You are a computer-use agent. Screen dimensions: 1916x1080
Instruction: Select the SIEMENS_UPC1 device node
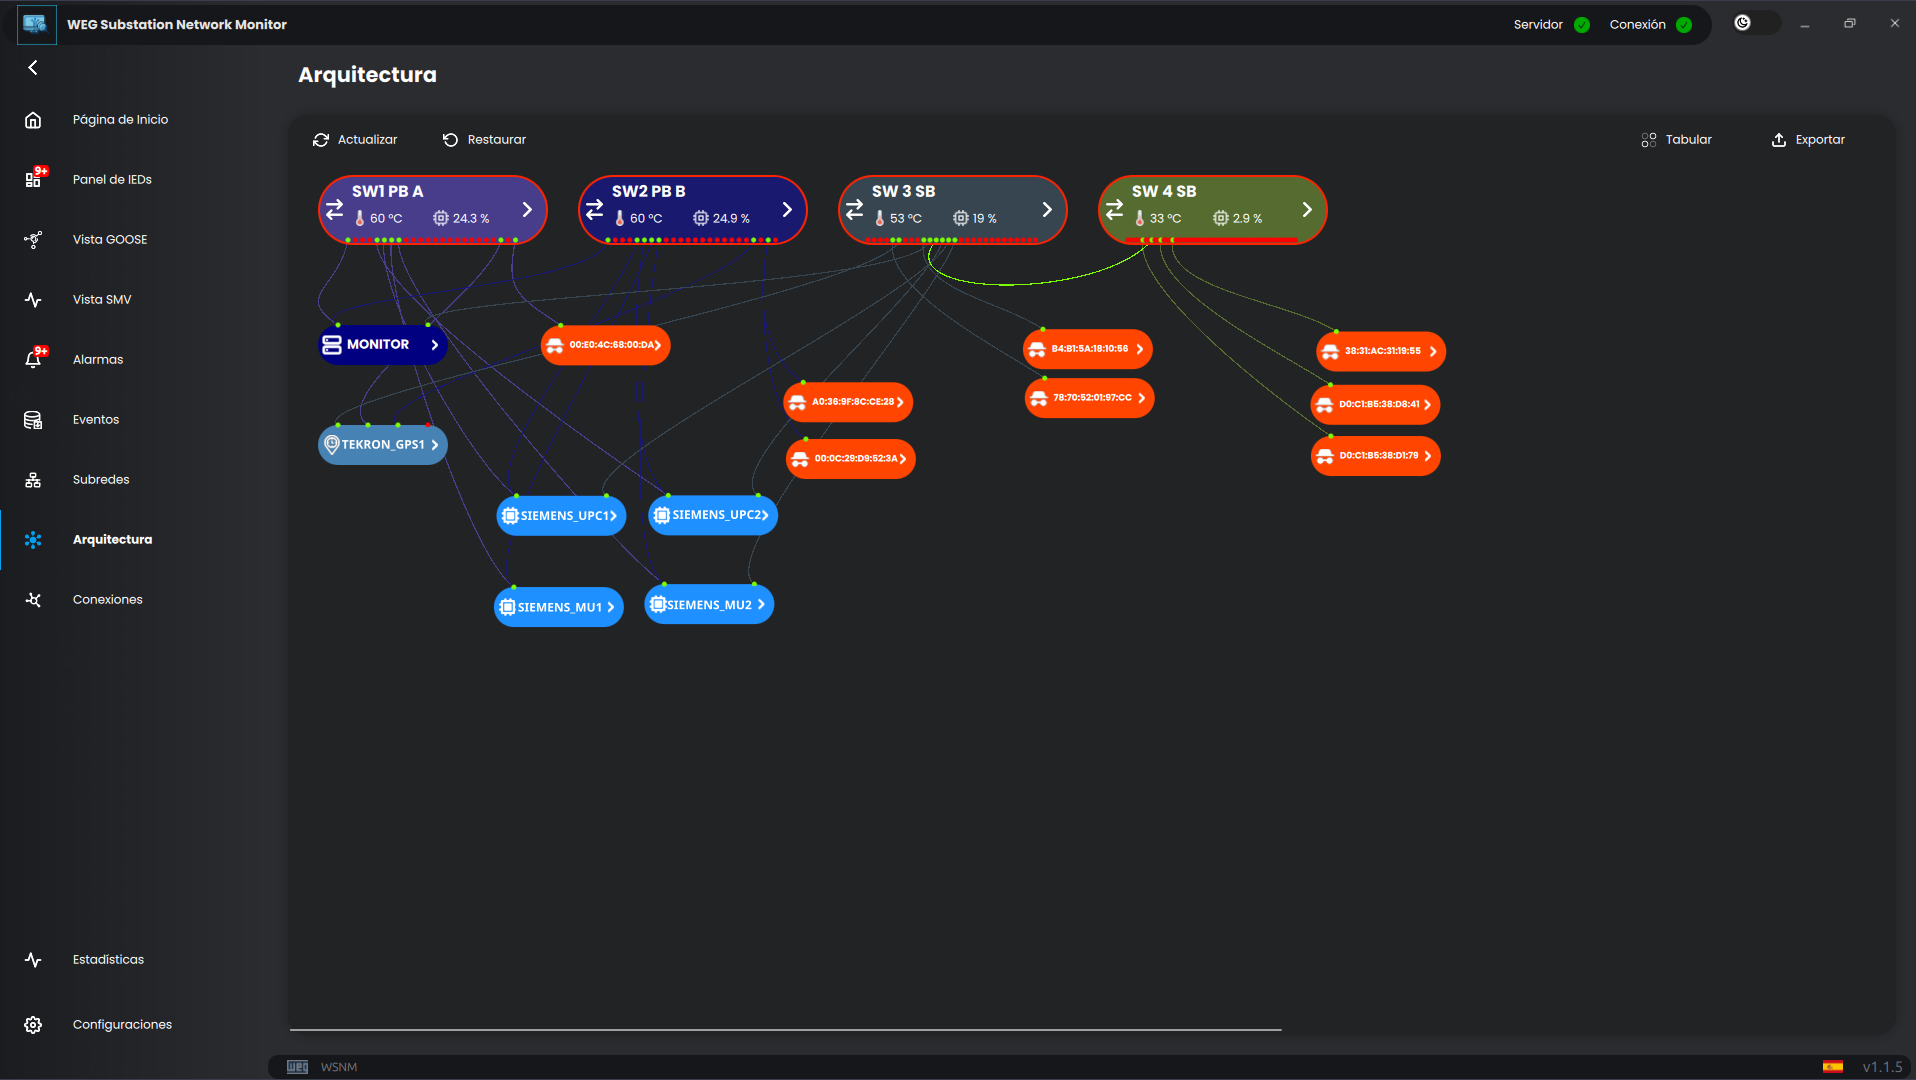pos(560,516)
